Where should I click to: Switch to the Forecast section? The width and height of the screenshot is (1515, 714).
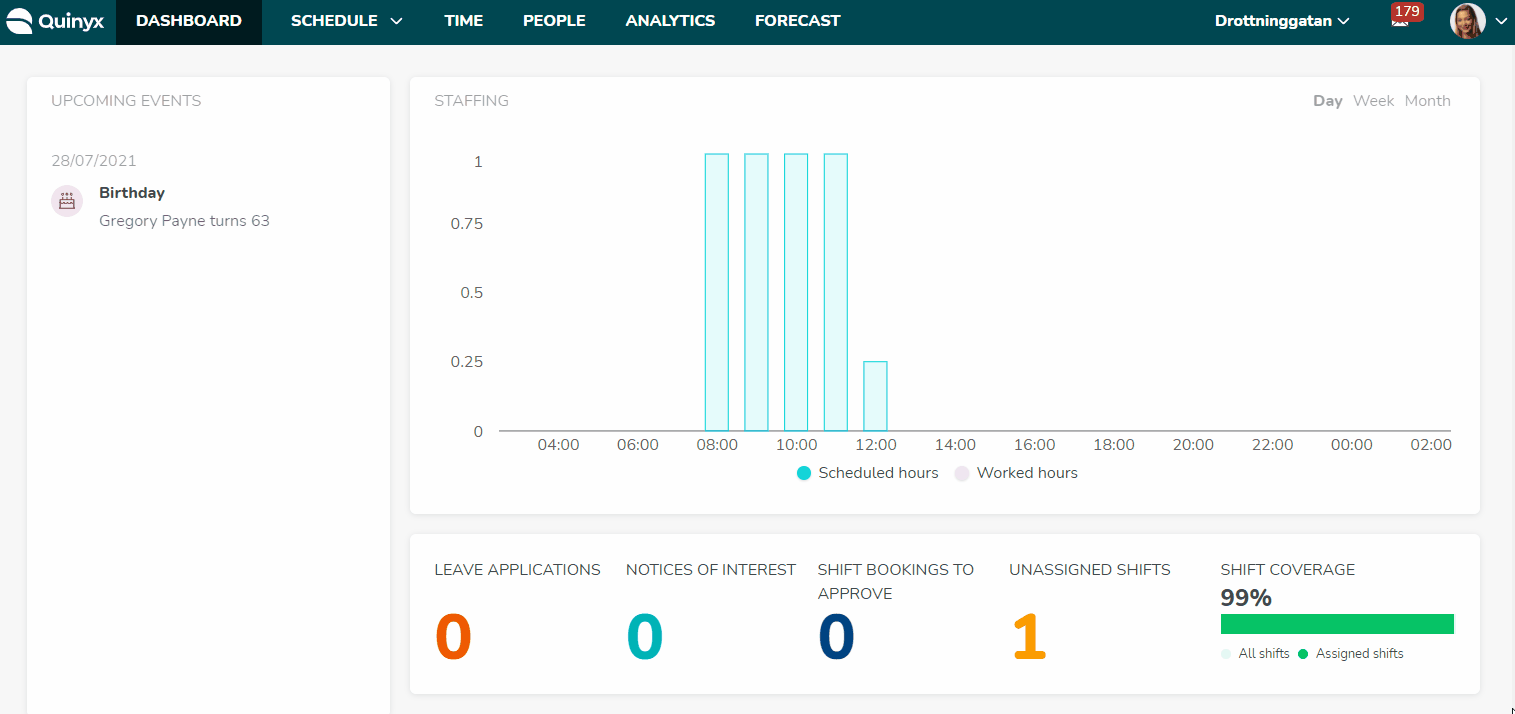coord(798,21)
